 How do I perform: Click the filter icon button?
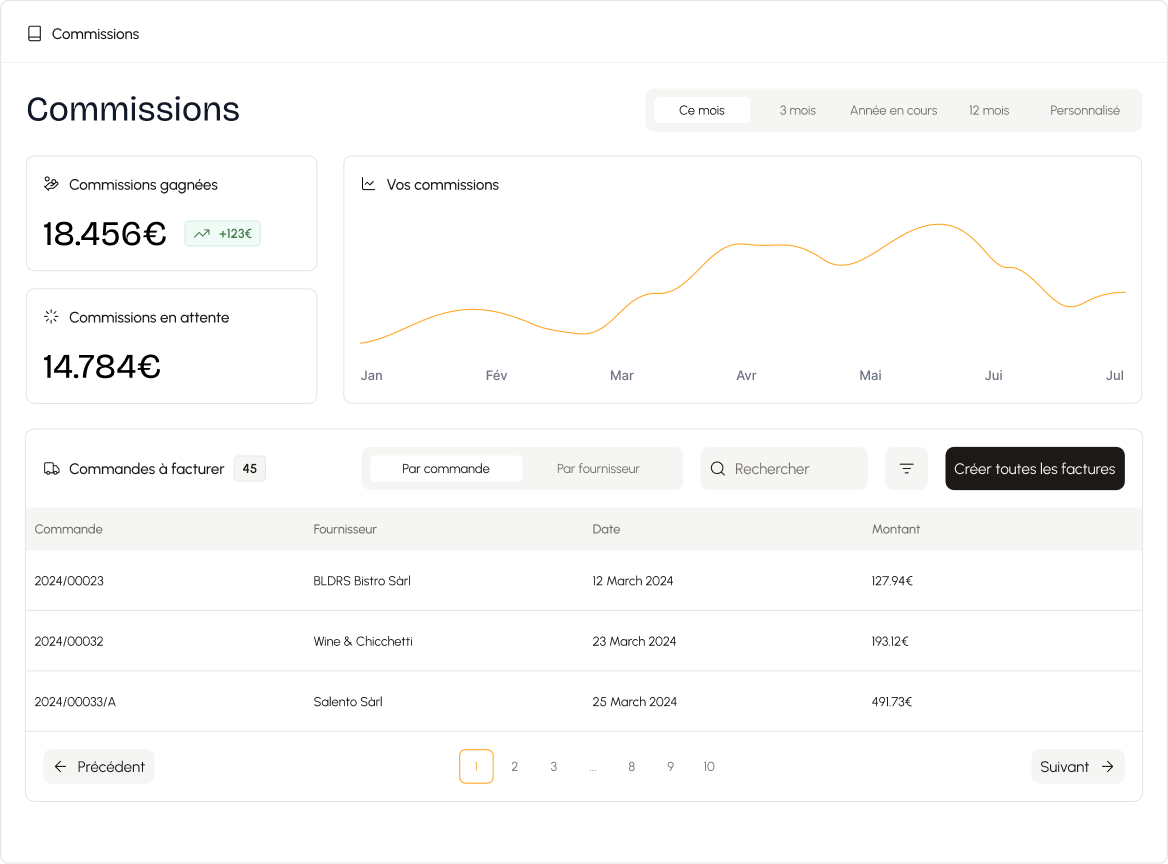coord(906,468)
